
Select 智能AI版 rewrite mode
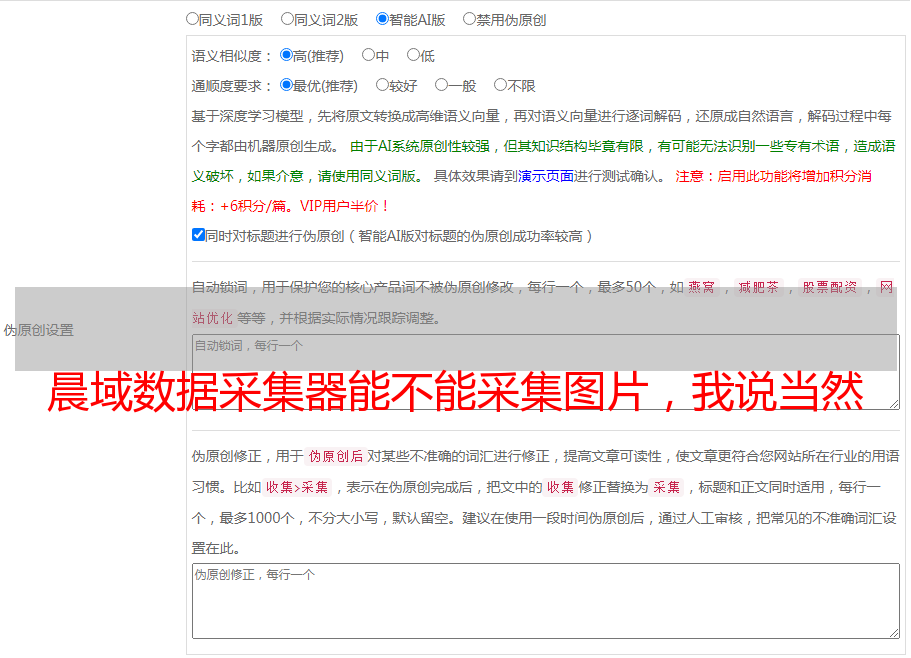click(382, 19)
